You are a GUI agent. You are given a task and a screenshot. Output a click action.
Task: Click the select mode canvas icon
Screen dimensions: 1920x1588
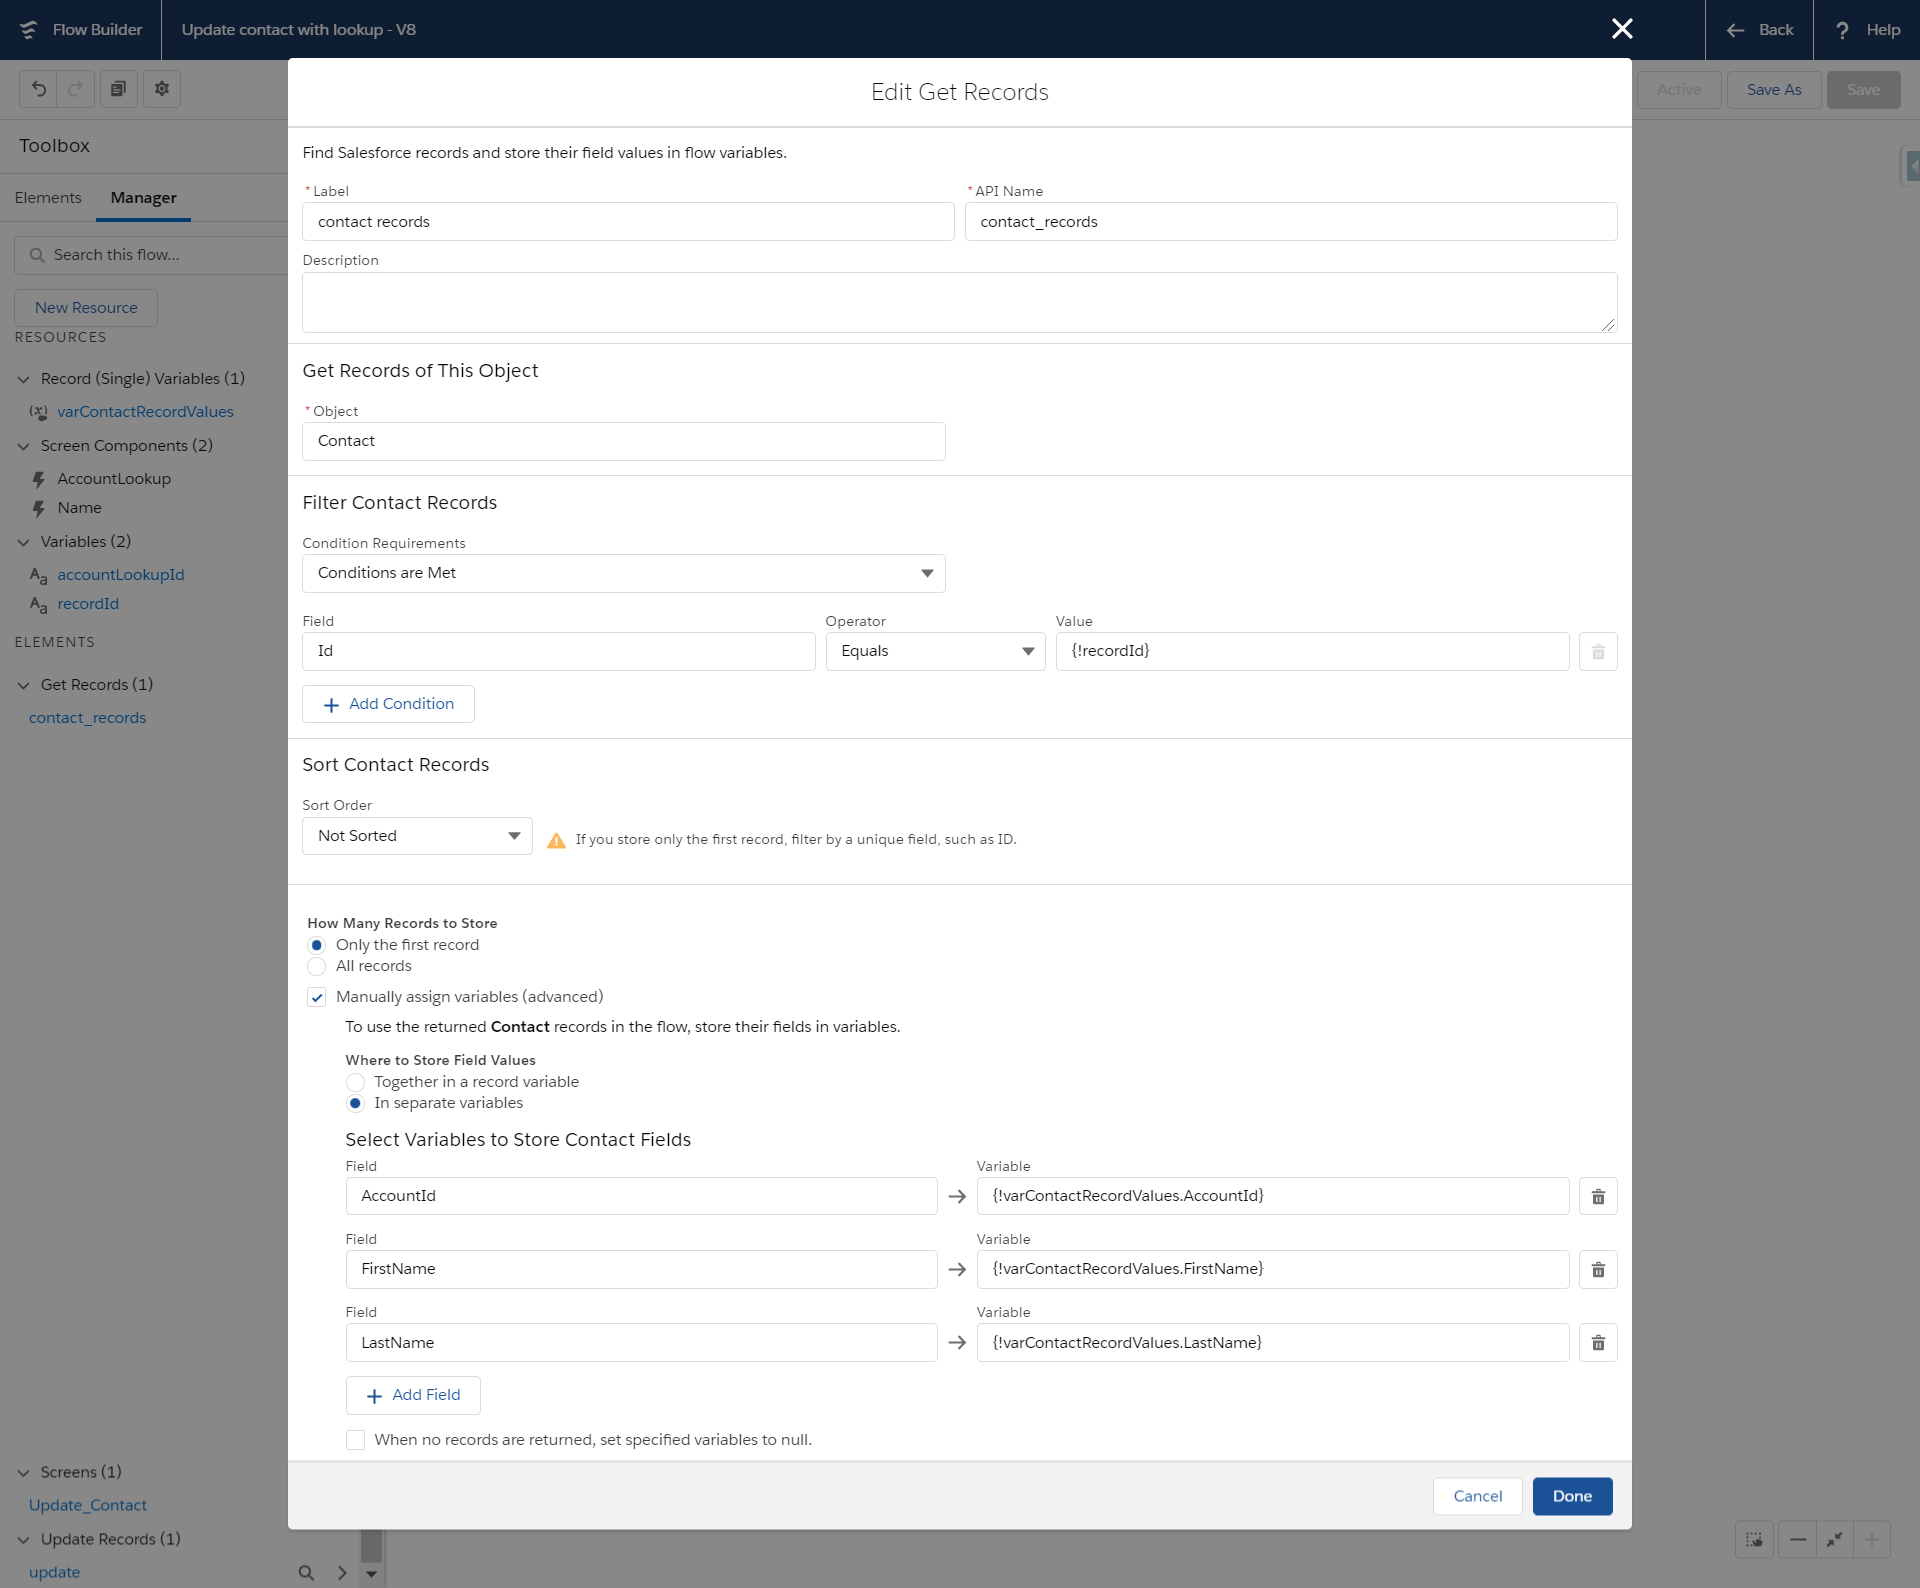(x=1754, y=1540)
